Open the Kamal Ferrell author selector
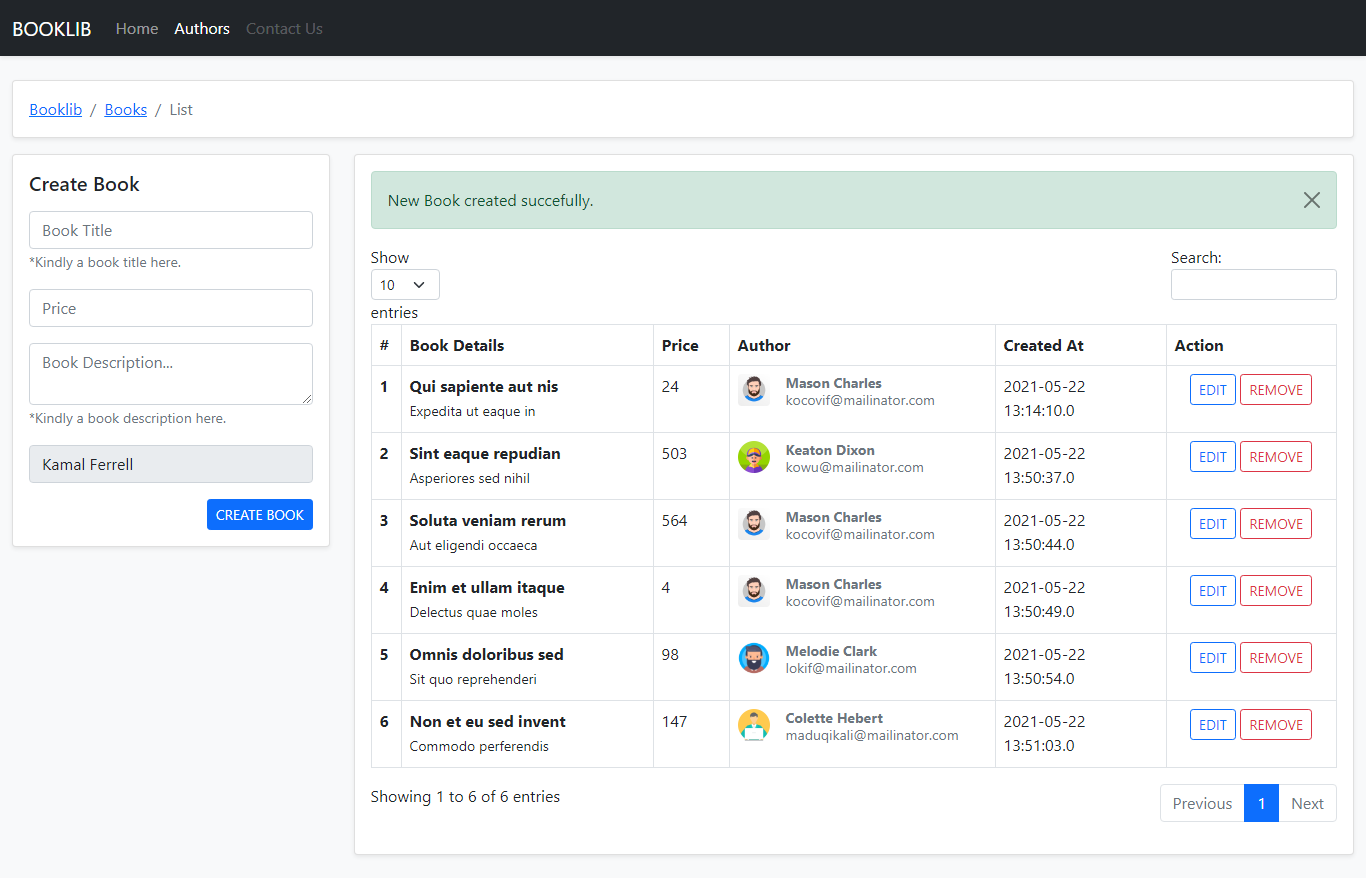 (171, 464)
